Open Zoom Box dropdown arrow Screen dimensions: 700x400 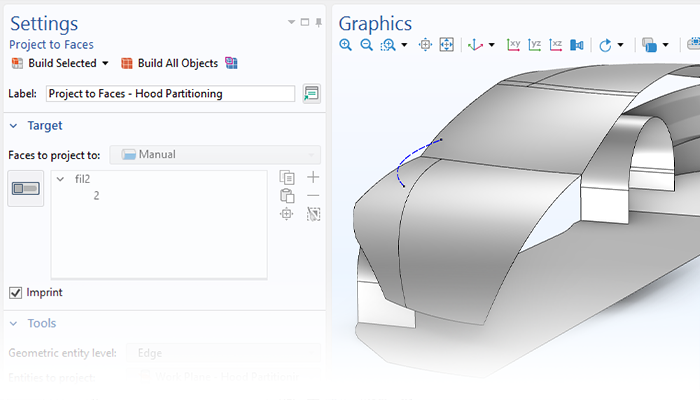[x=404, y=45]
